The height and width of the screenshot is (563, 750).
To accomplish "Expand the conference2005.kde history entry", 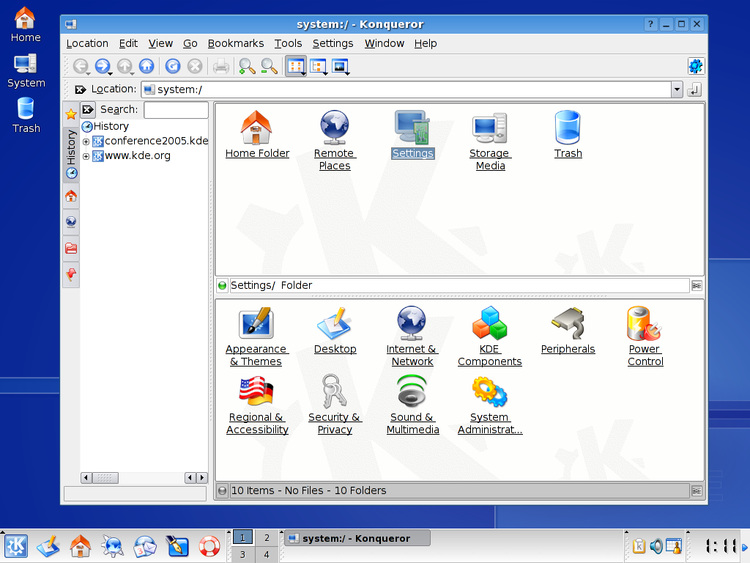I will (x=86, y=142).
